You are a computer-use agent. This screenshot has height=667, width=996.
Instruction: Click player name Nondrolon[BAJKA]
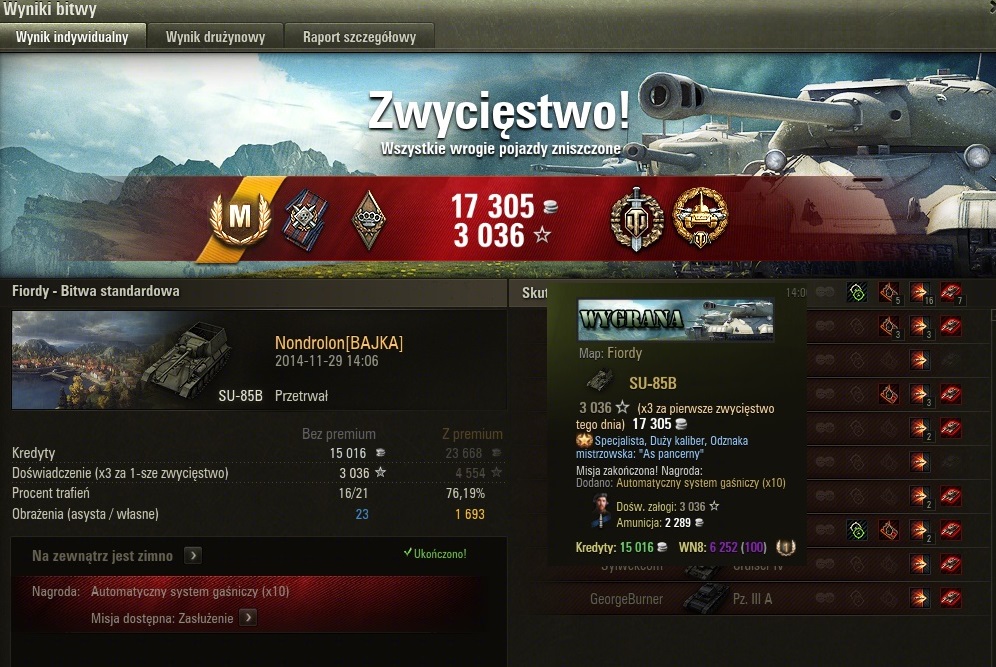click(339, 343)
